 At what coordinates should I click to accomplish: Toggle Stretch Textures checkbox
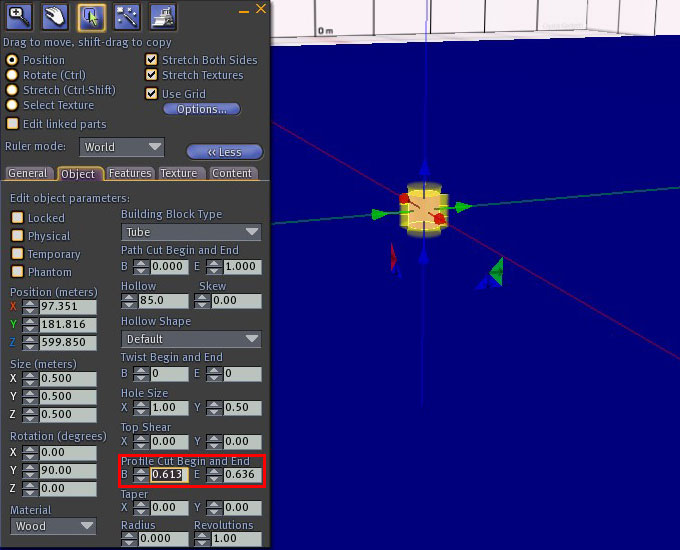coord(151,75)
